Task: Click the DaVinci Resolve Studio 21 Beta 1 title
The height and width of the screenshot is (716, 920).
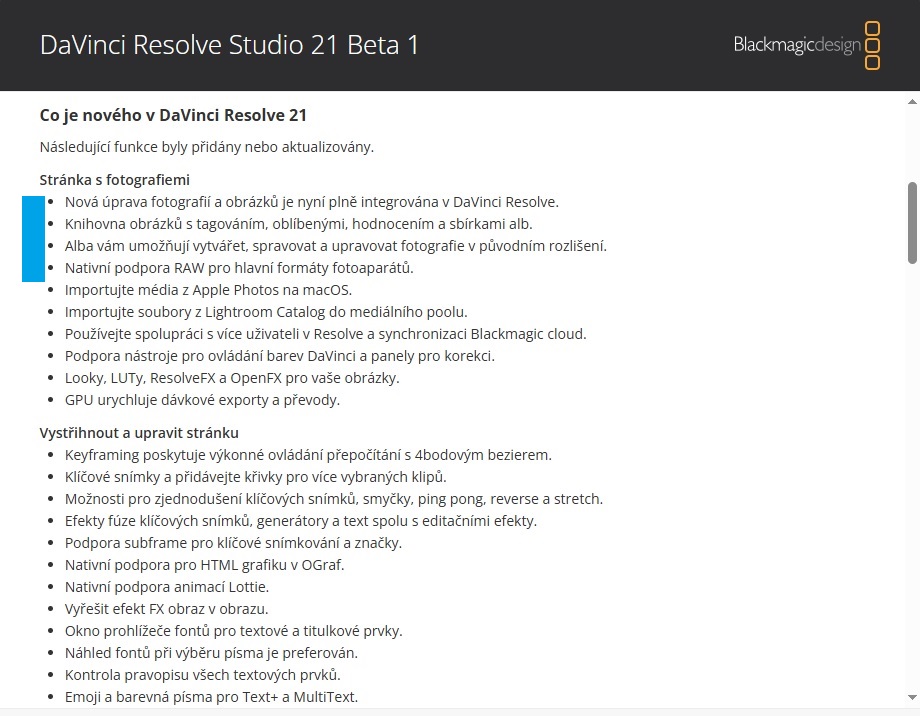Action: click(229, 45)
